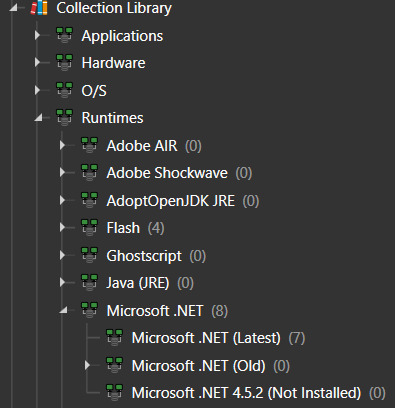
Task: Select Adobe Shockwave collection
Action: coord(167,173)
